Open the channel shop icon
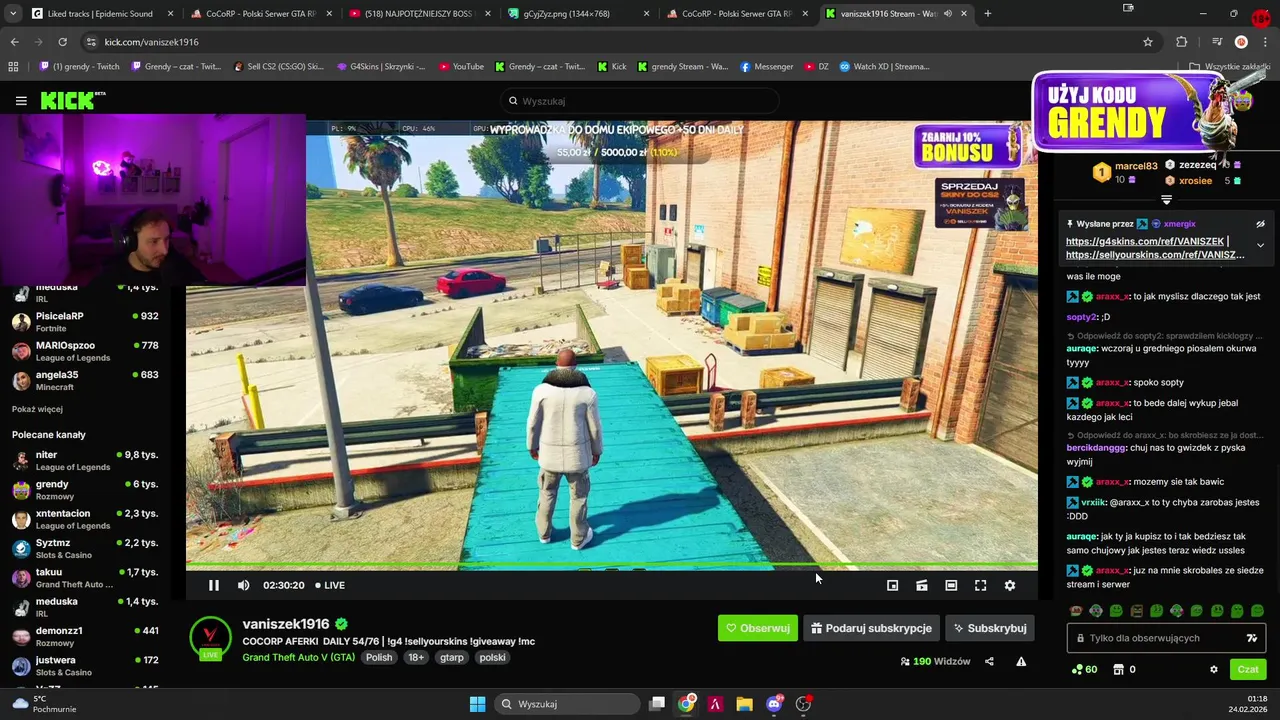Screen dimensions: 1280x720 [x=1119, y=670]
